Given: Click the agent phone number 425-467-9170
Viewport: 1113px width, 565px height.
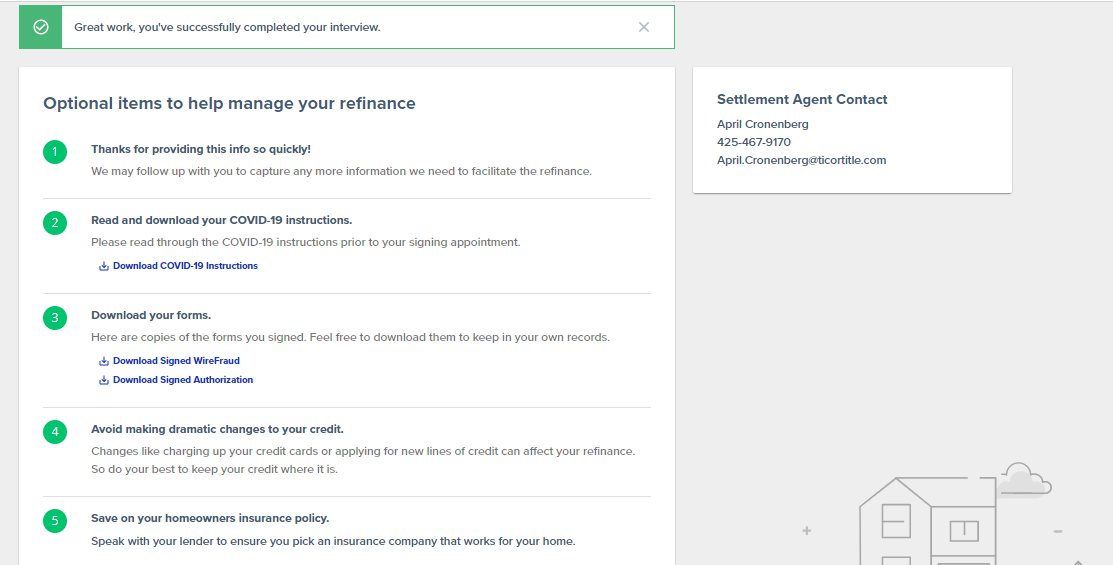Looking at the screenshot, I should 754,142.
